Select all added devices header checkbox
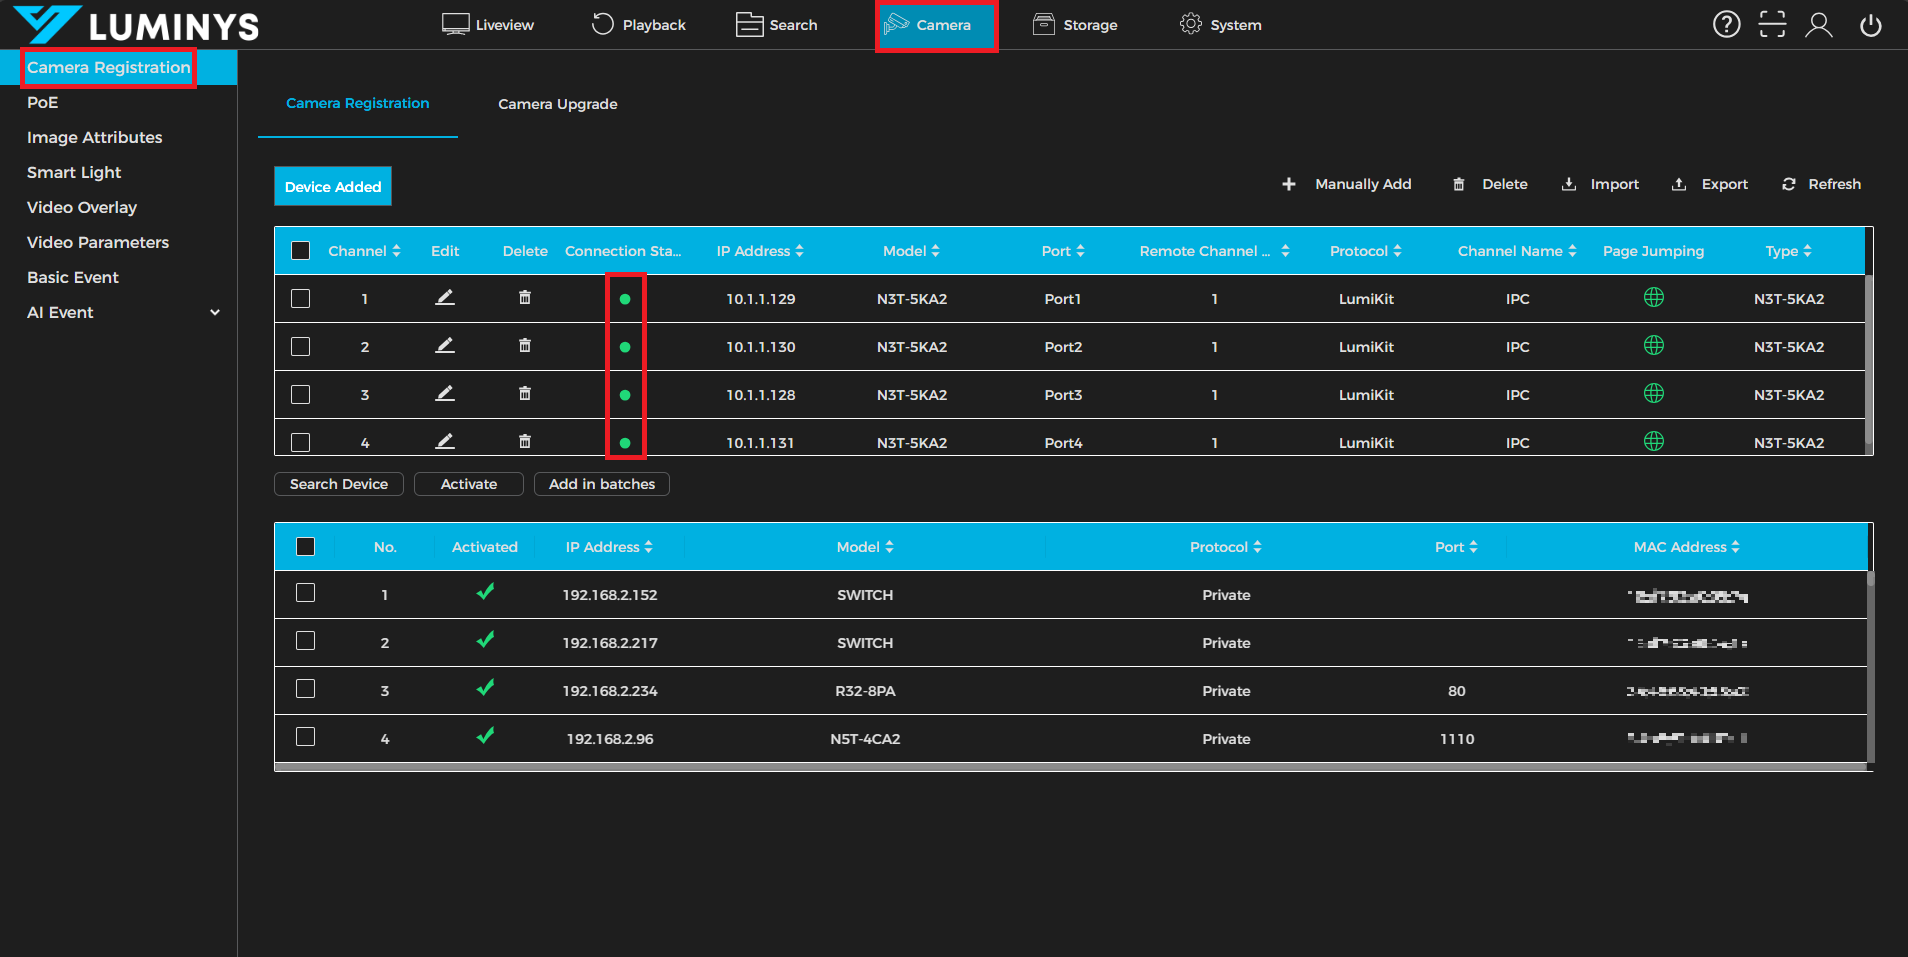 [x=300, y=251]
